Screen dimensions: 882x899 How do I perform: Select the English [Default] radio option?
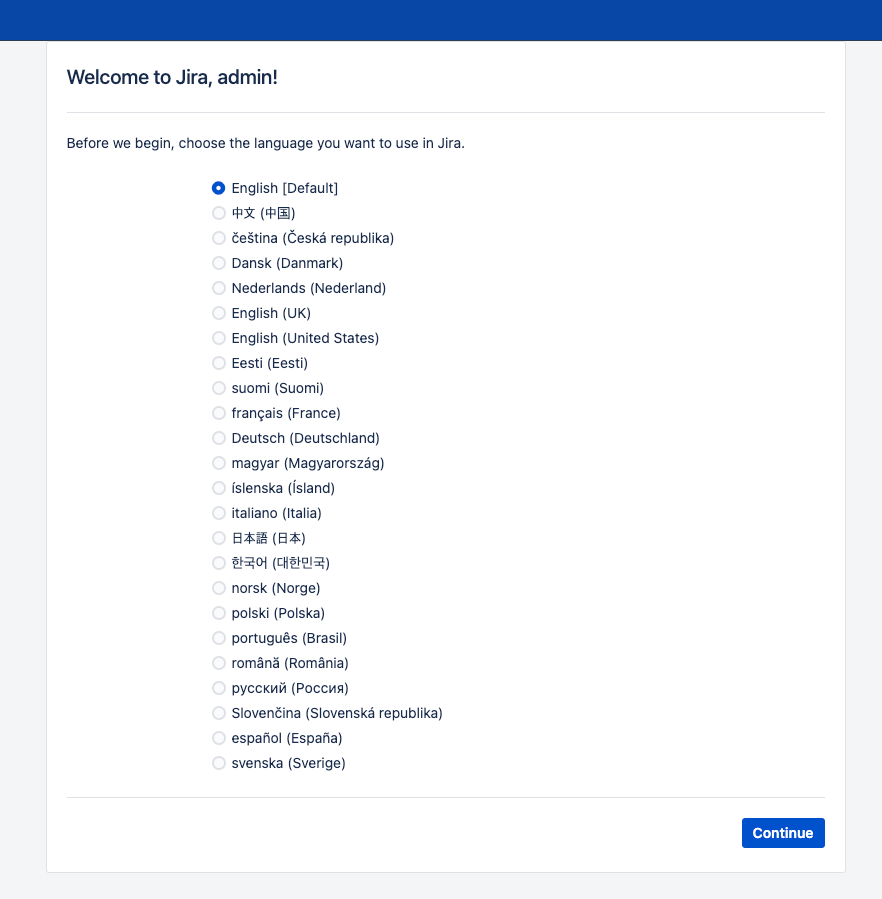(218, 188)
